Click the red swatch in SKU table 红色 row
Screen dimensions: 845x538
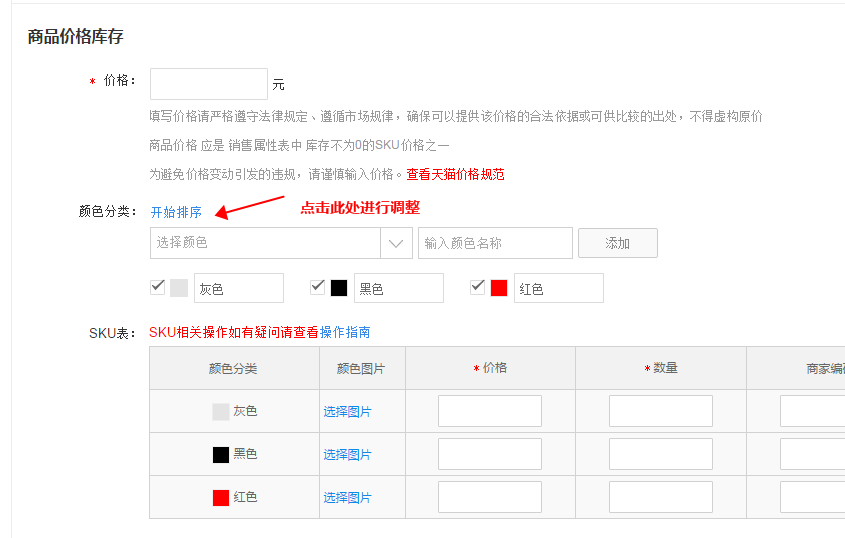click(221, 498)
